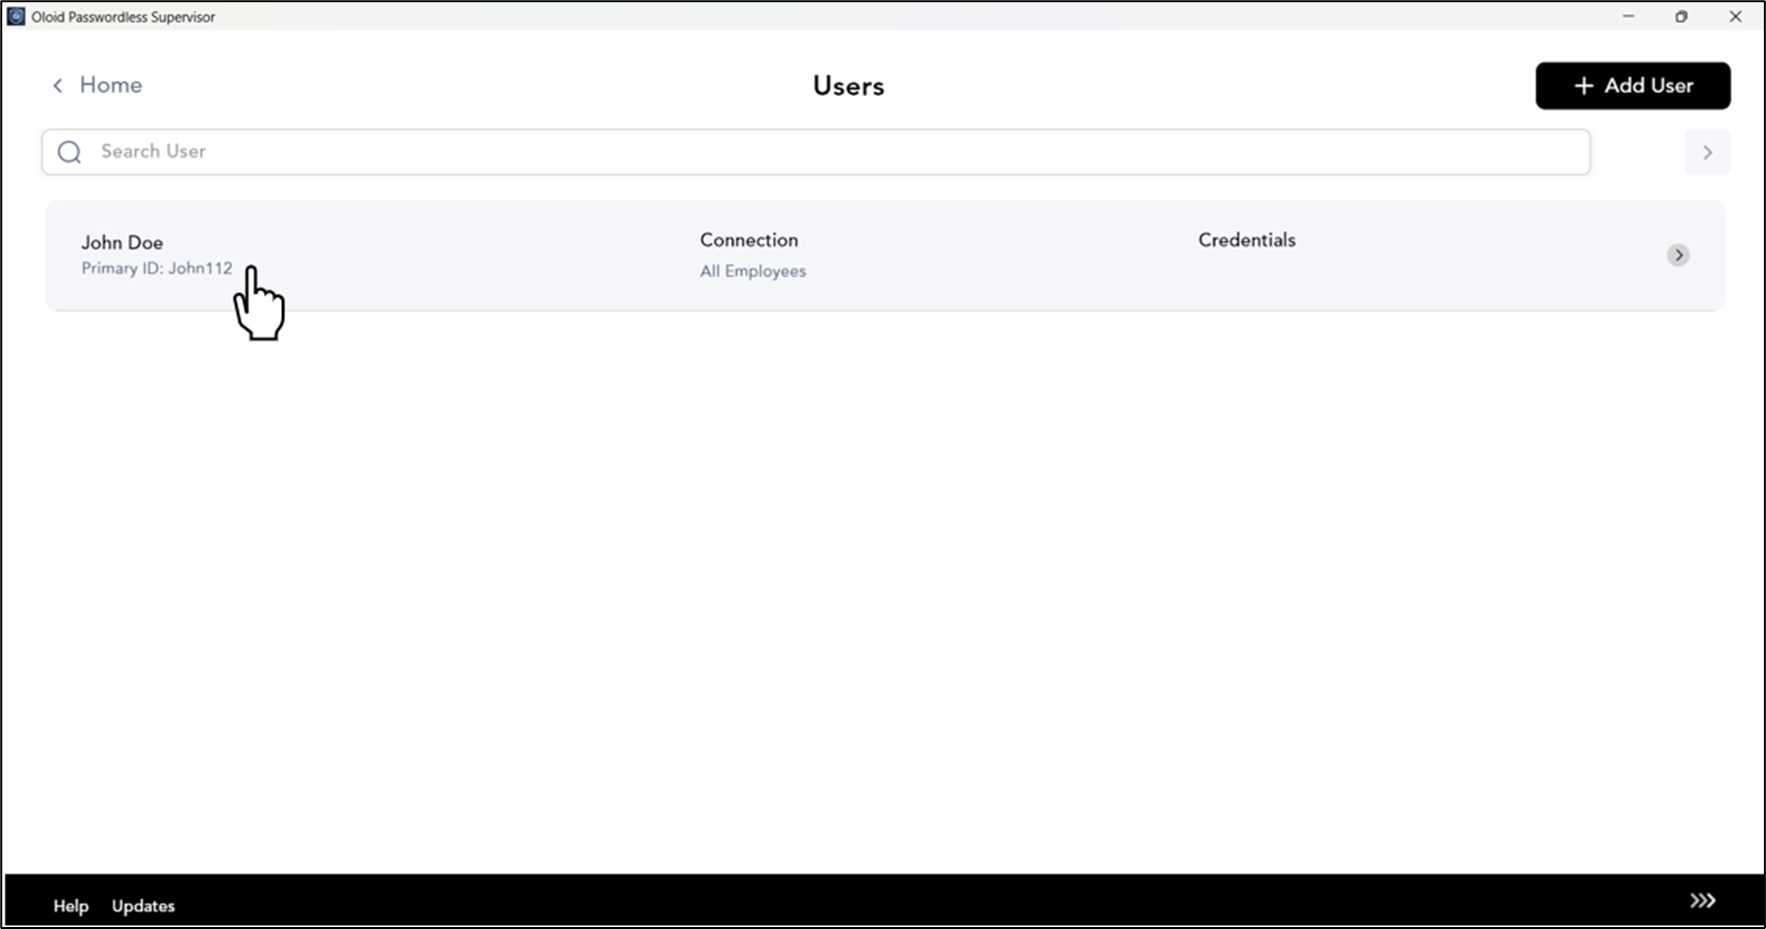
Task: Click the next-page arrow beside search bar
Action: click(1707, 153)
